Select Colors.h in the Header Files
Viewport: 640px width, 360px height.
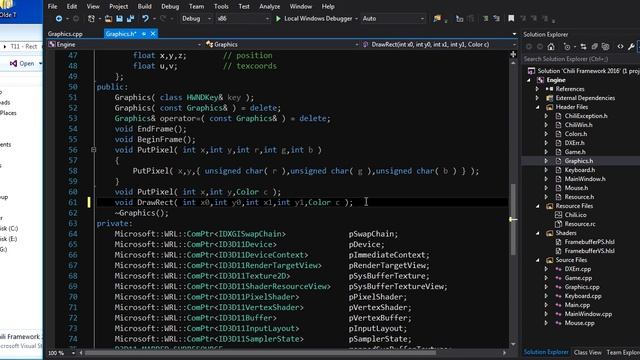(576, 134)
